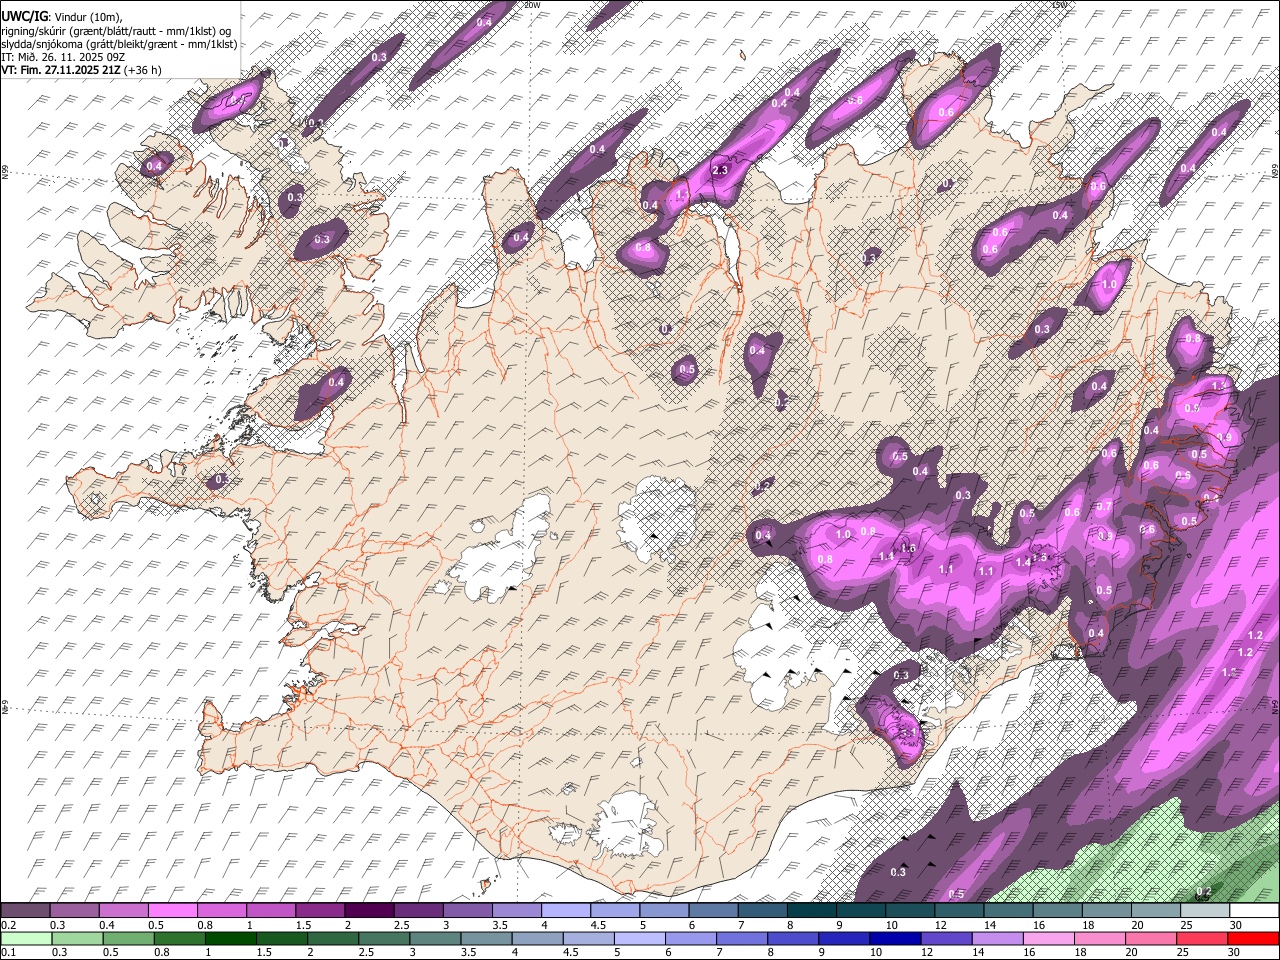Viewport: 1280px width, 960px height.
Task: Click the '20W' longitude label at the top
Action: 532,5
